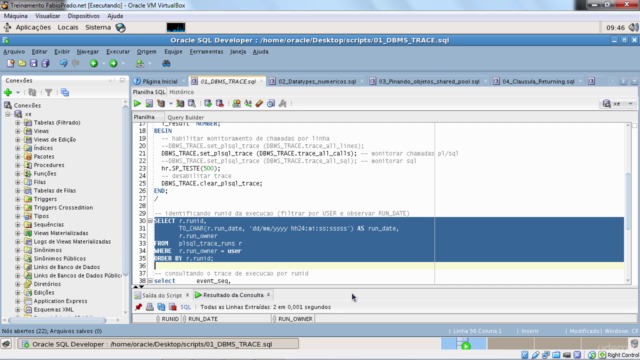Open the Sistema menu in top panel

tap(98, 27)
